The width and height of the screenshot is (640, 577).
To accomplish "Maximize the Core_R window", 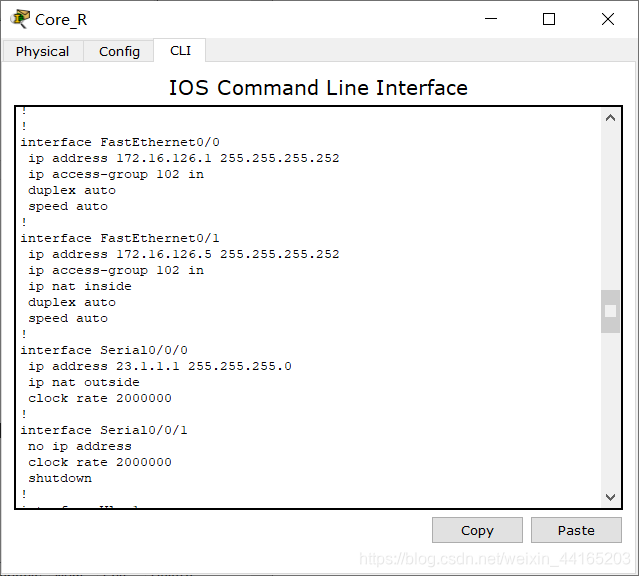I will [x=549, y=19].
